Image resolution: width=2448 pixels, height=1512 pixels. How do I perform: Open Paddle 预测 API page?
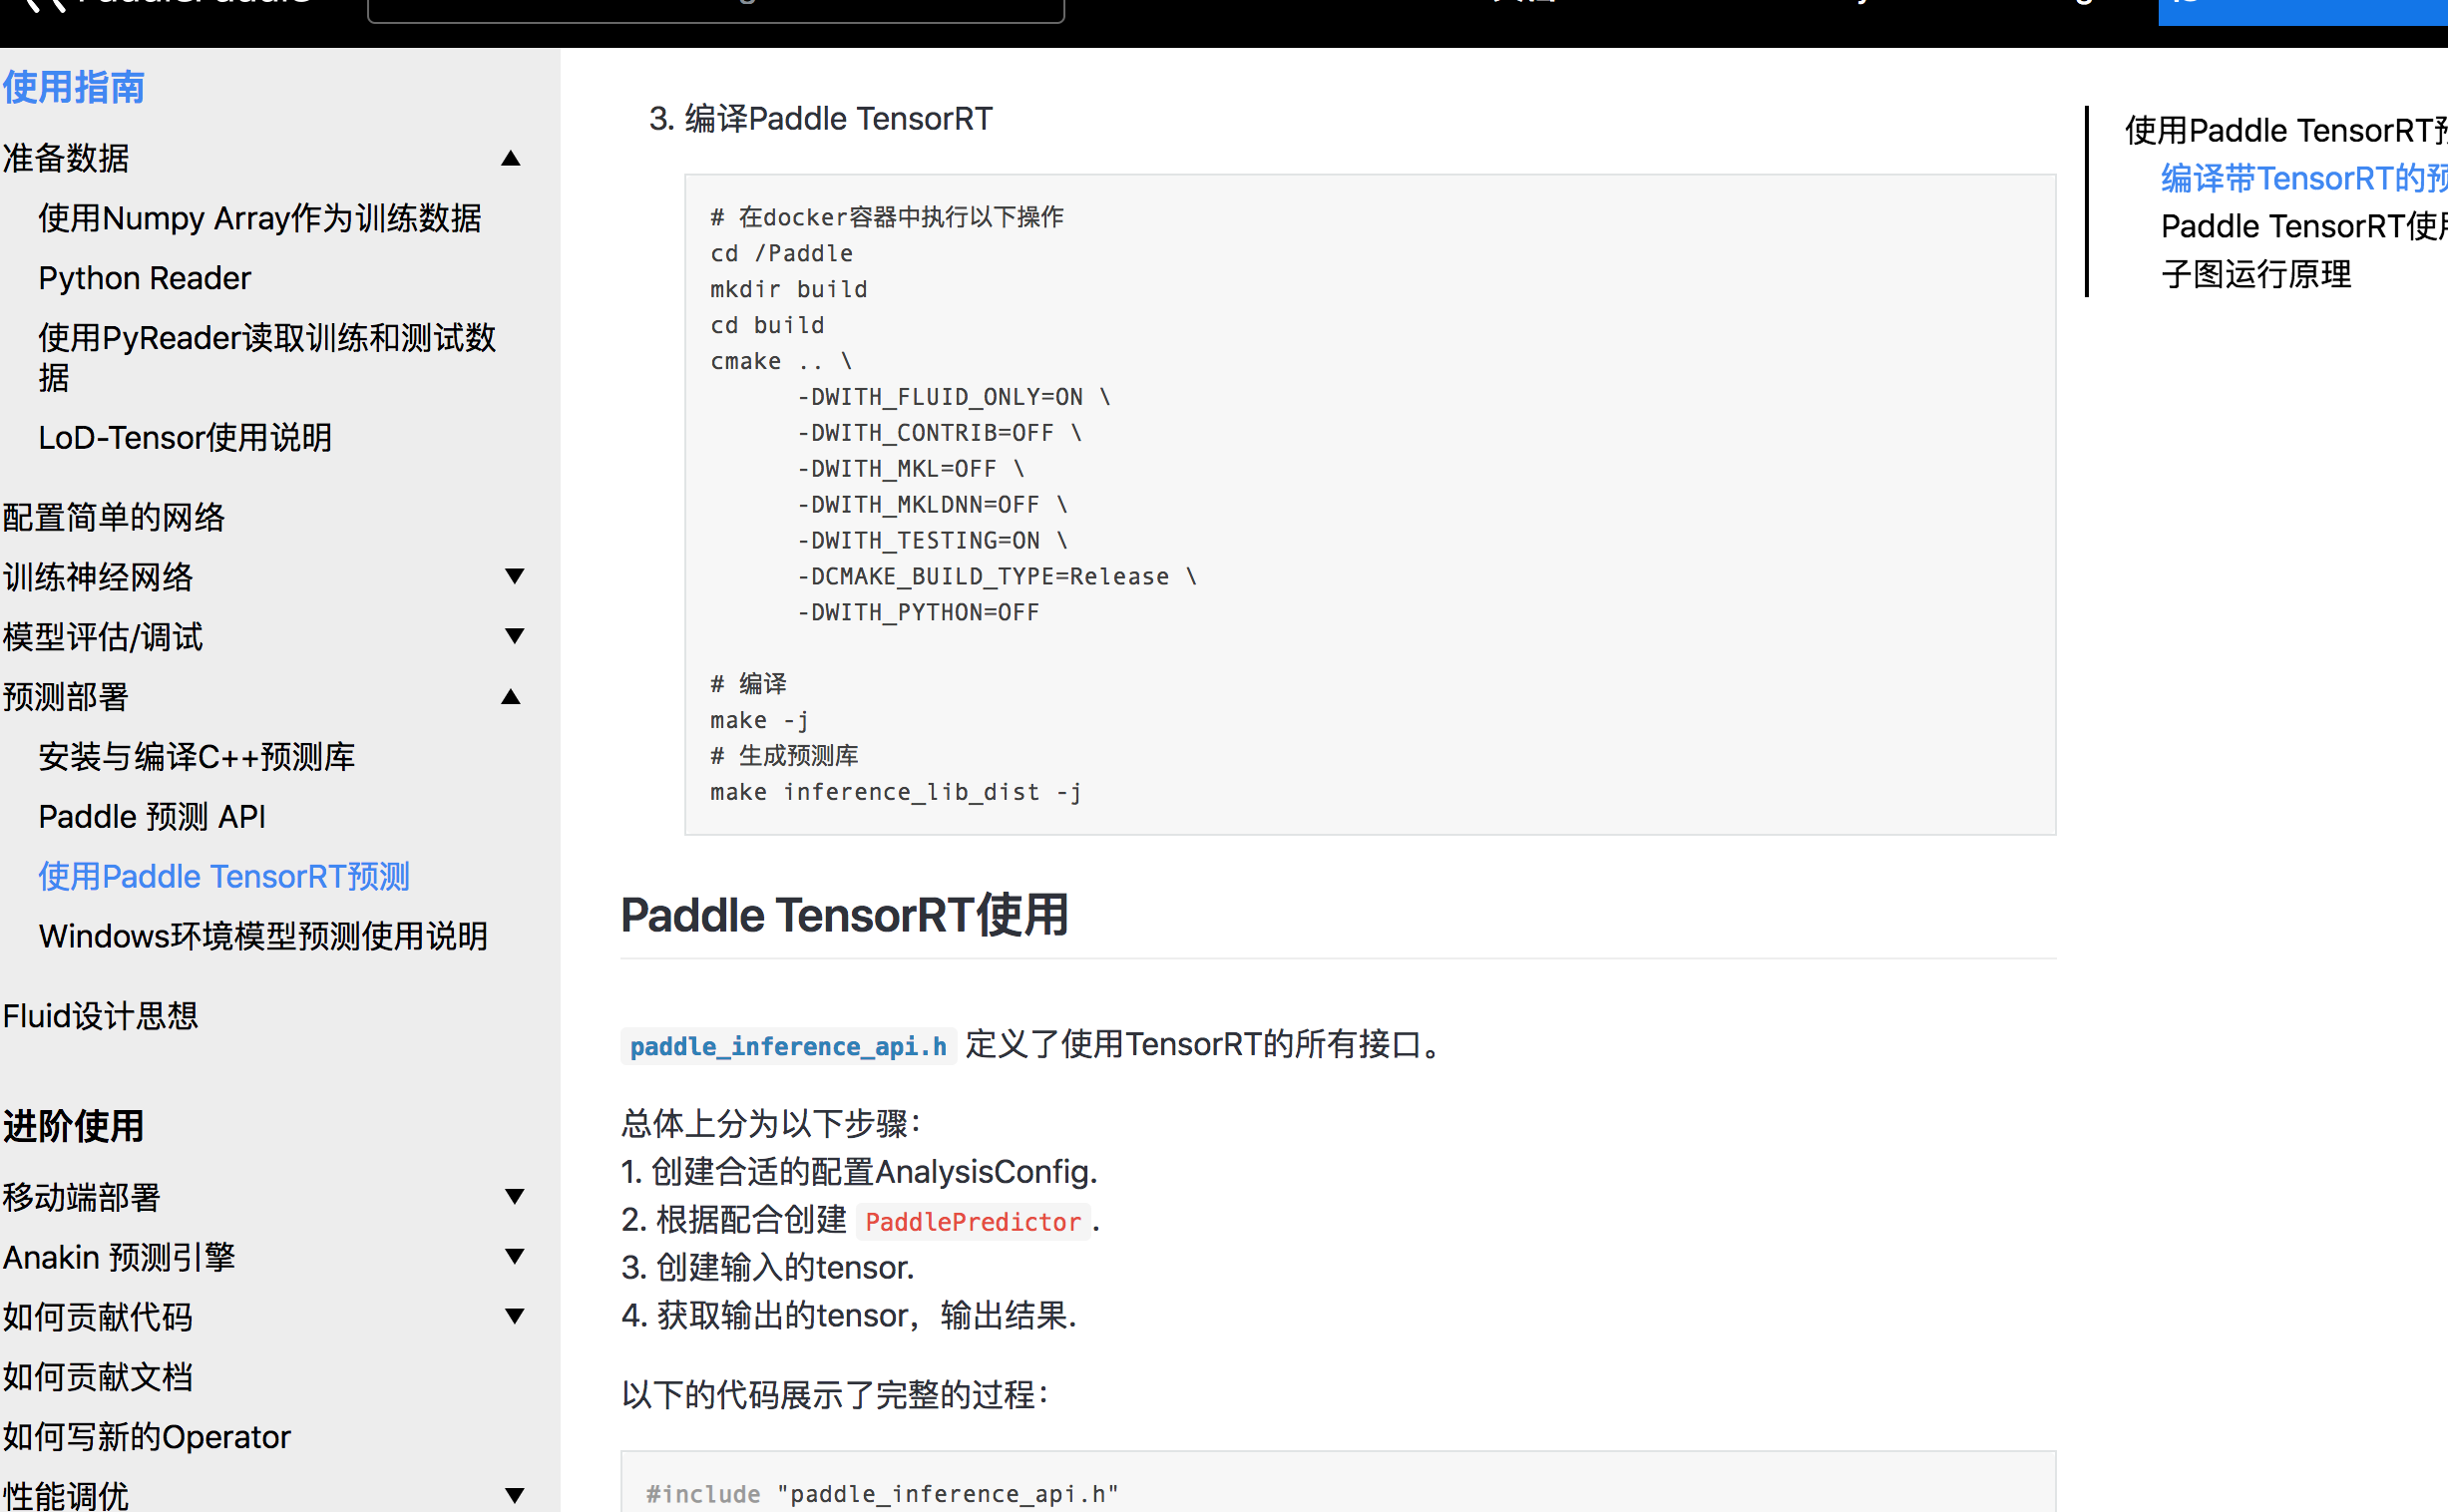click(152, 817)
